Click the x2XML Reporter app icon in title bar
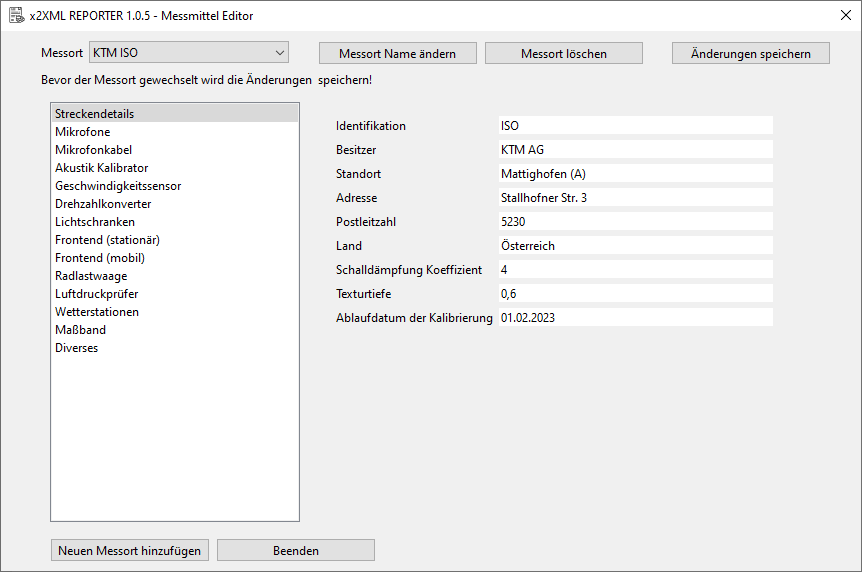Image resolution: width=862 pixels, height=572 pixels. tap(16, 16)
